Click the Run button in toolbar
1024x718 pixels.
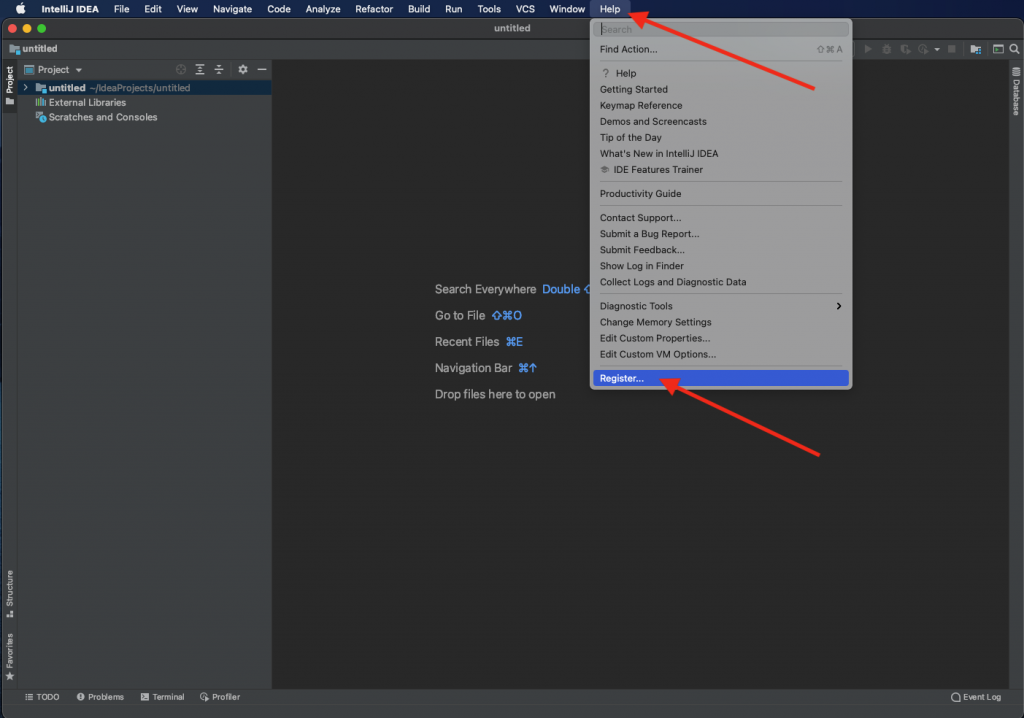(x=868, y=49)
